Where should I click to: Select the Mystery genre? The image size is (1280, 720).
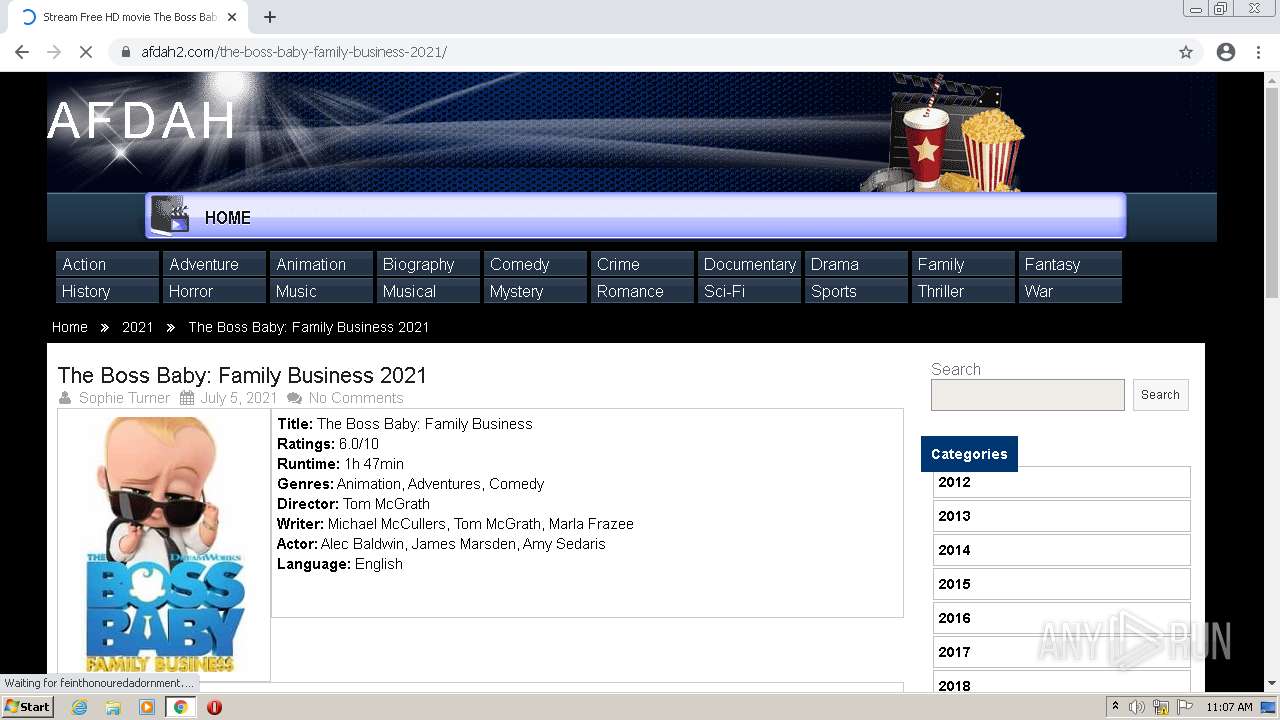point(535,291)
